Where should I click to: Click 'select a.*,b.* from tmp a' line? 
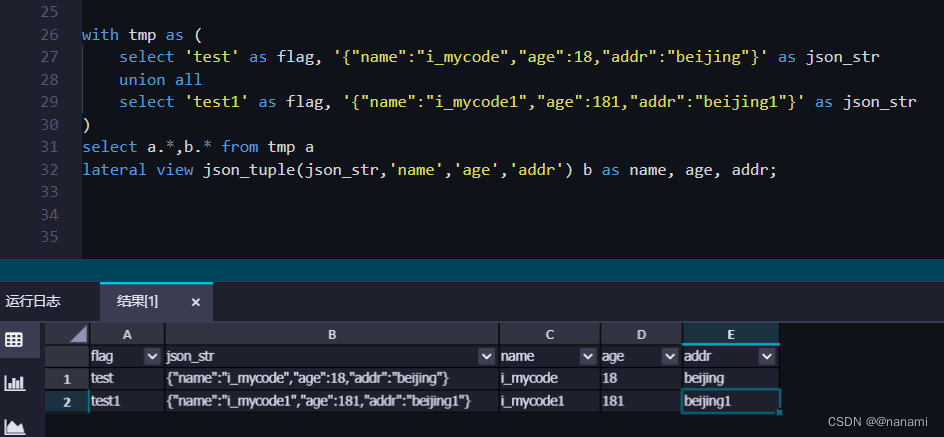tap(198, 147)
